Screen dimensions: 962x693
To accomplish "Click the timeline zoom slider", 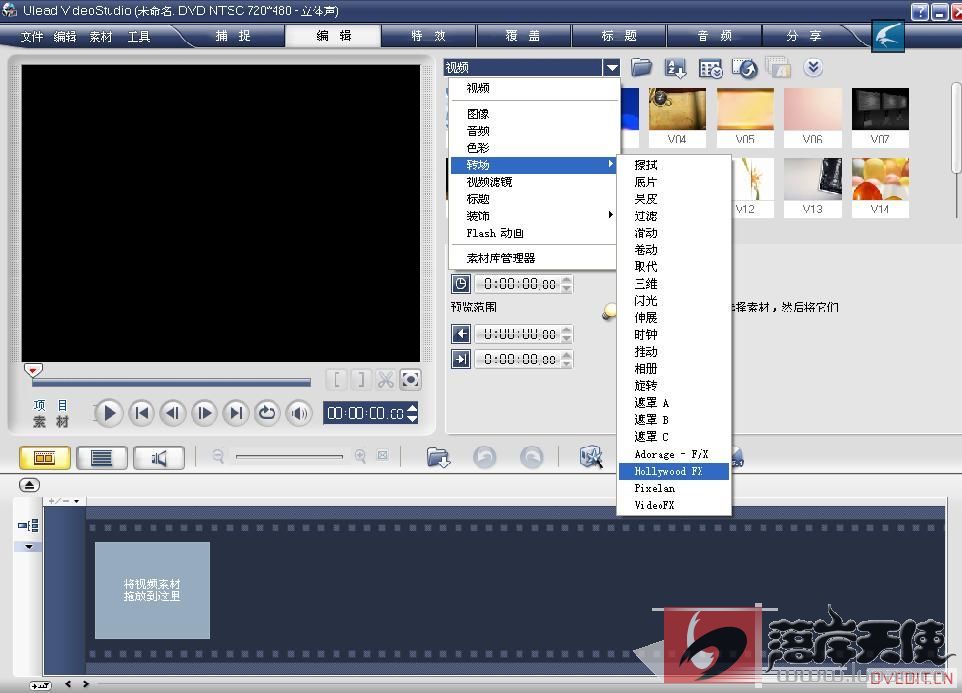I will [x=289, y=456].
